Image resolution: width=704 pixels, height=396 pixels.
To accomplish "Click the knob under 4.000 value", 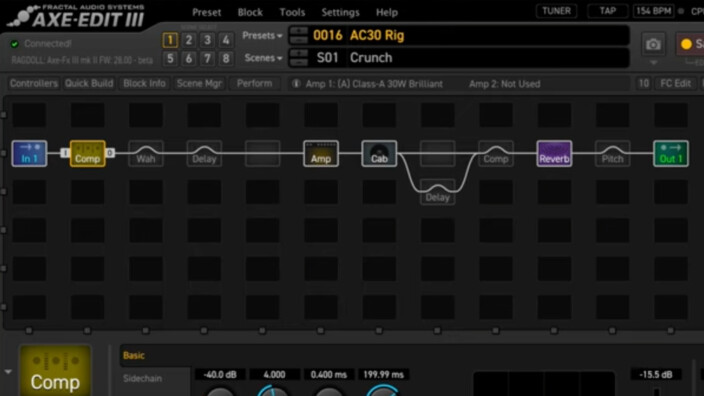I will pos(273,392).
